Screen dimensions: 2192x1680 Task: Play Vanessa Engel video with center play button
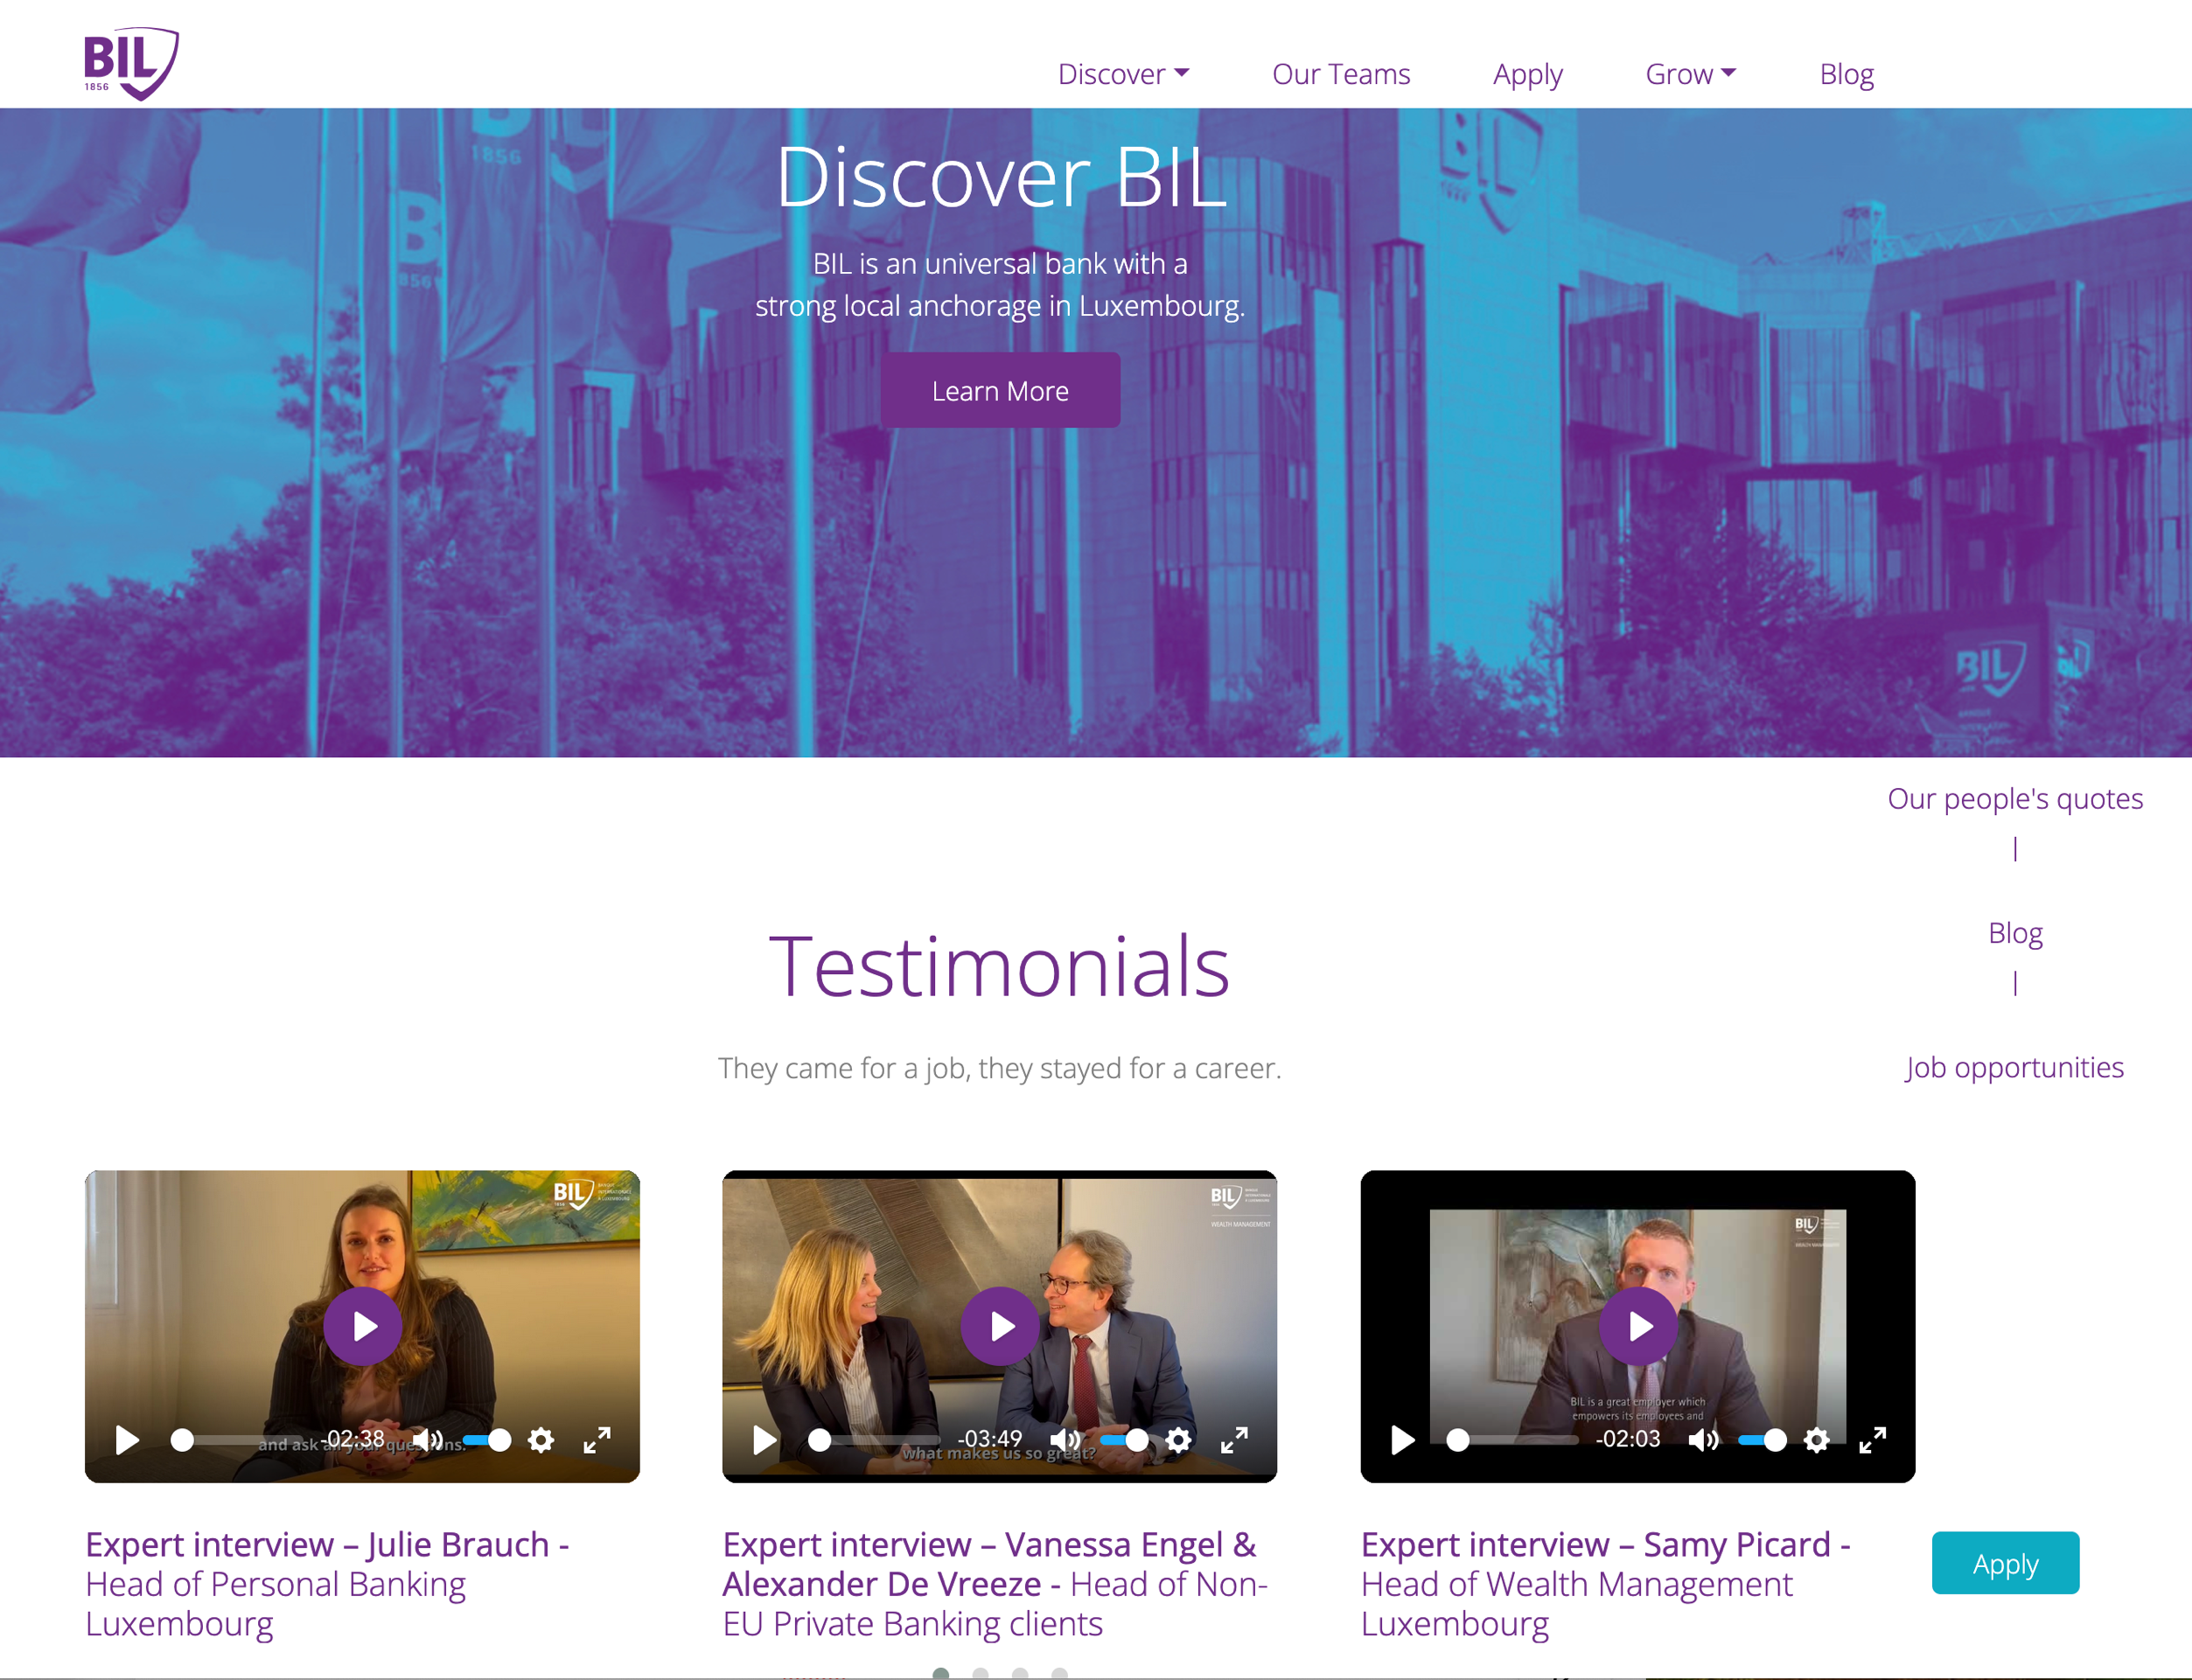click(x=1000, y=1326)
